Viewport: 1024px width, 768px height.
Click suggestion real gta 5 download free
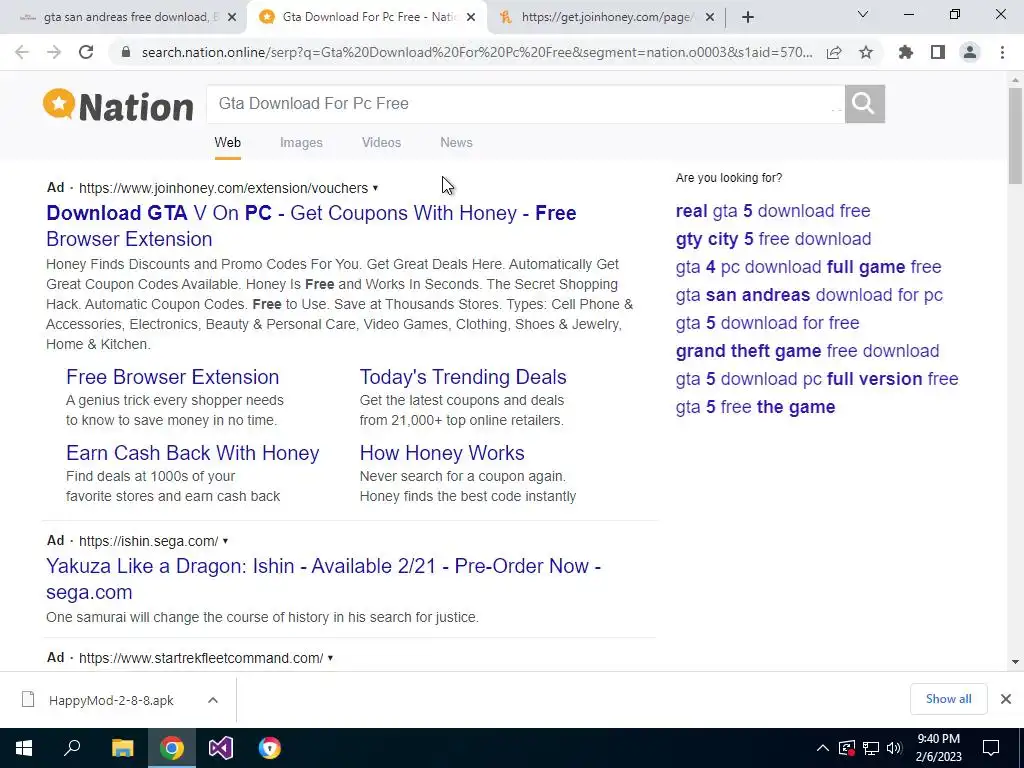[x=773, y=211]
